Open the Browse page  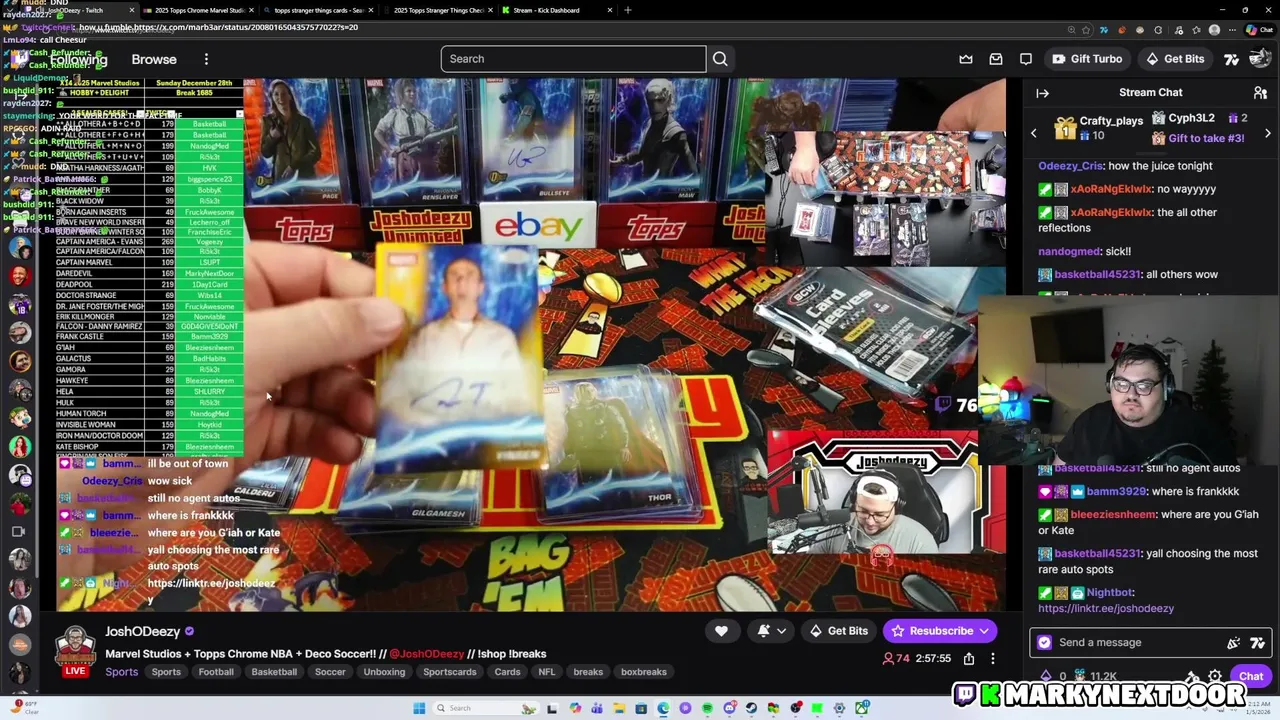point(154,59)
